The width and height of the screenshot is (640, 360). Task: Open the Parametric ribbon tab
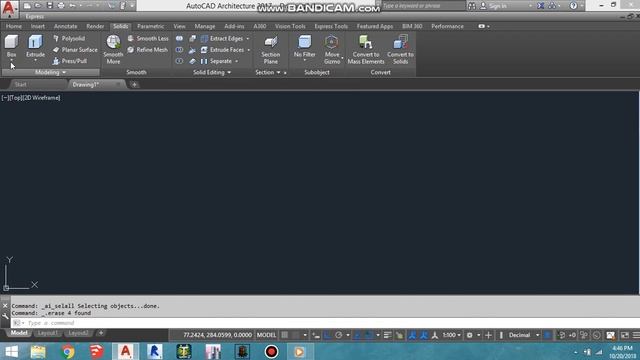[151, 26]
